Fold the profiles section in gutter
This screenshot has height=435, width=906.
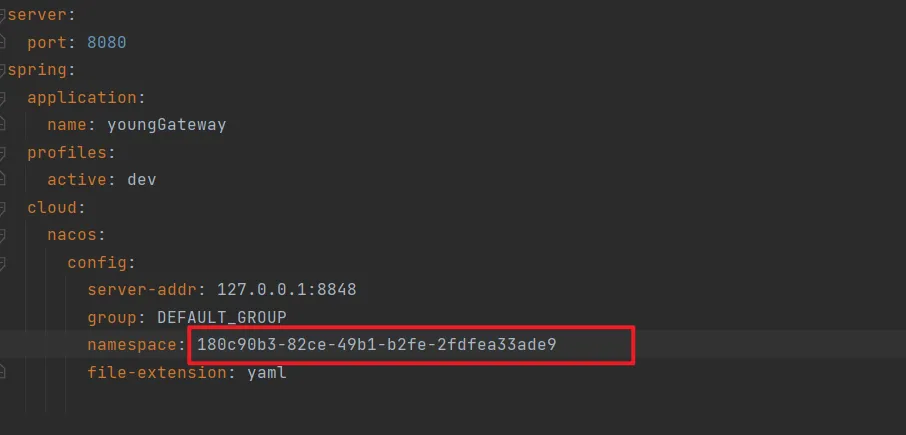point(4,153)
